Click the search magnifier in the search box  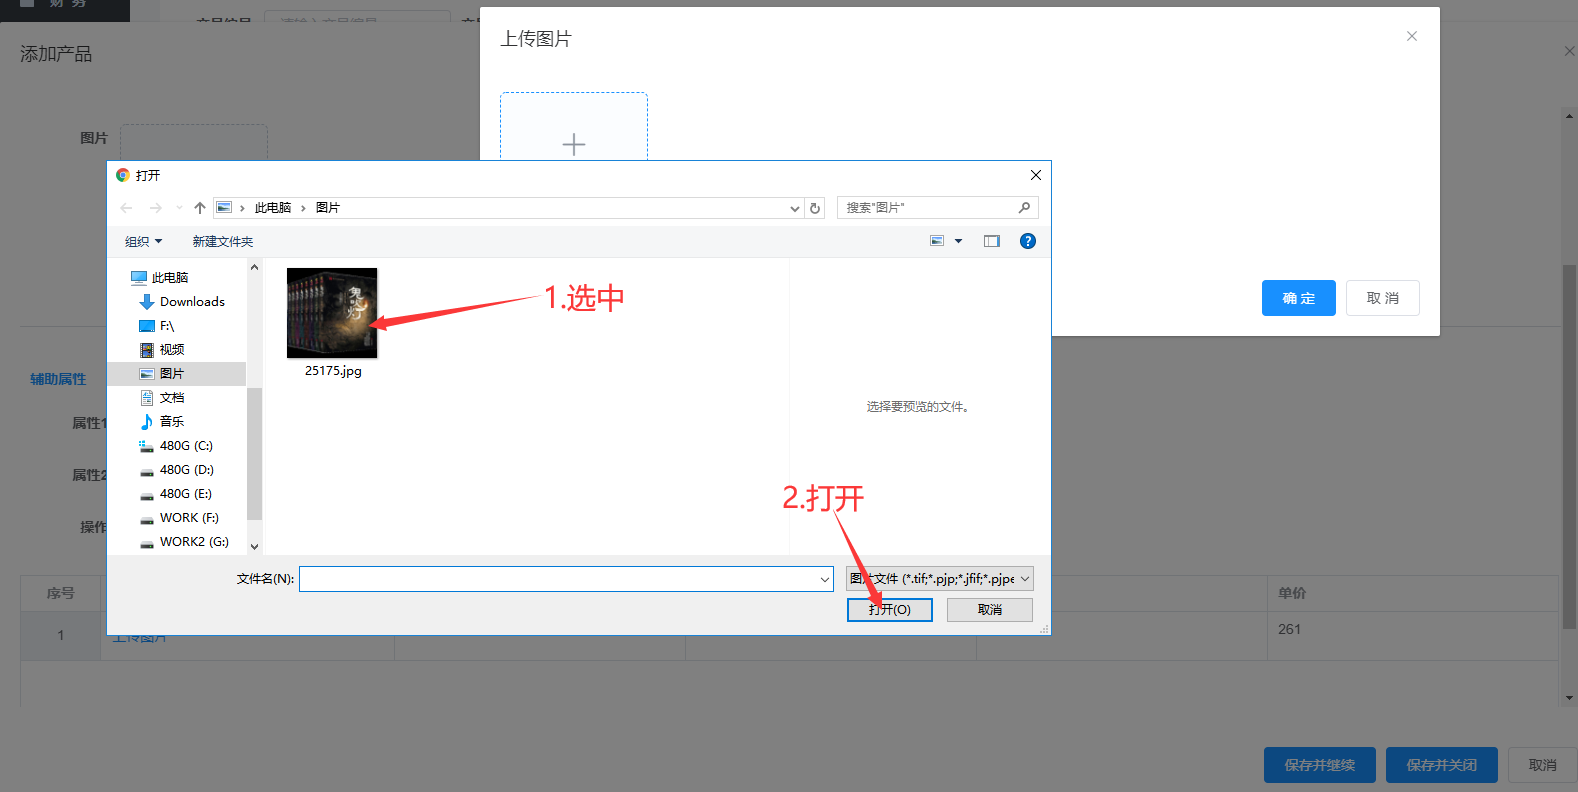click(1024, 208)
